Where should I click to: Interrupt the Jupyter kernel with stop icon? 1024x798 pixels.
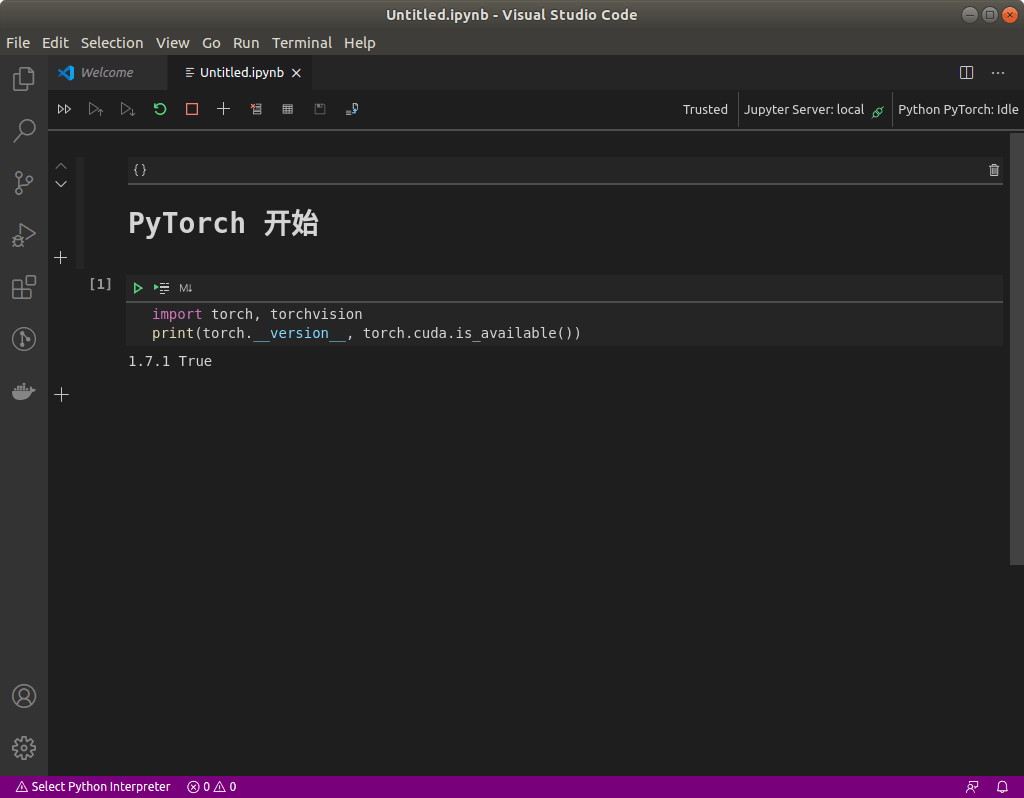click(x=192, y=109)
